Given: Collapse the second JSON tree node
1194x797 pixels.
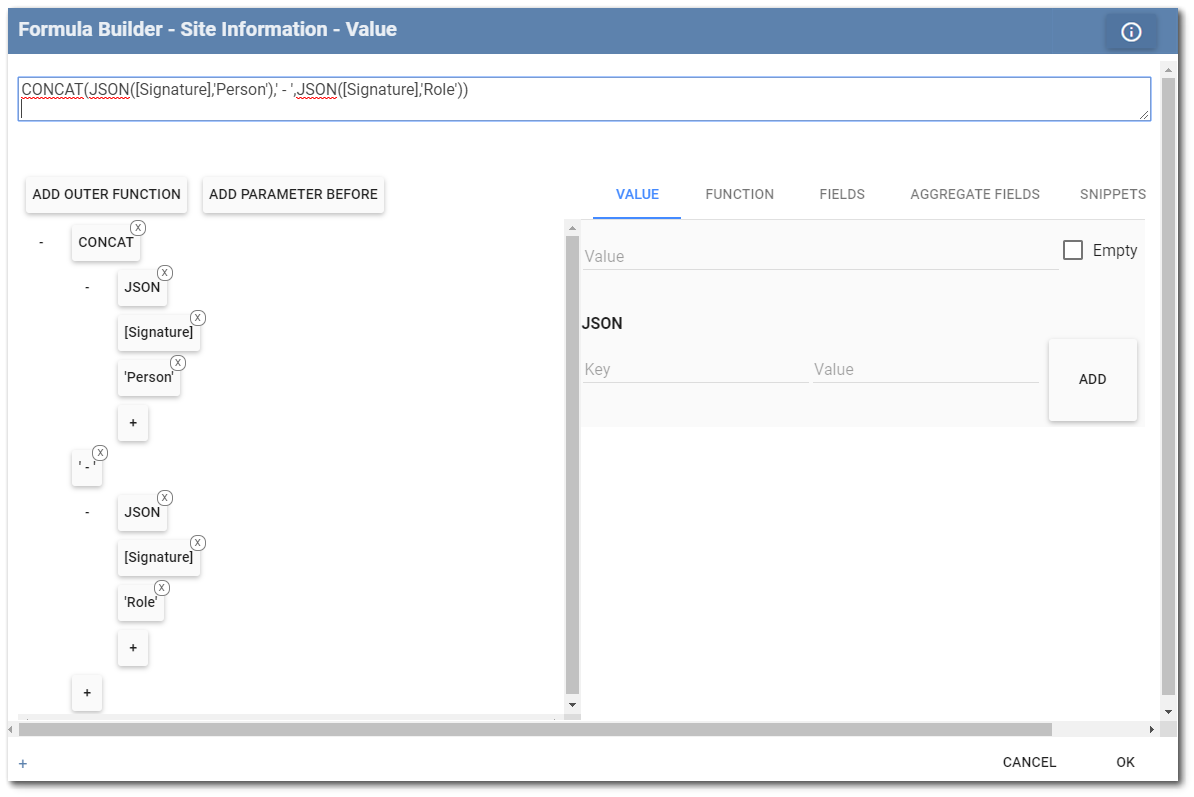Looking at the screenshot, I should [x=88, y=512].
